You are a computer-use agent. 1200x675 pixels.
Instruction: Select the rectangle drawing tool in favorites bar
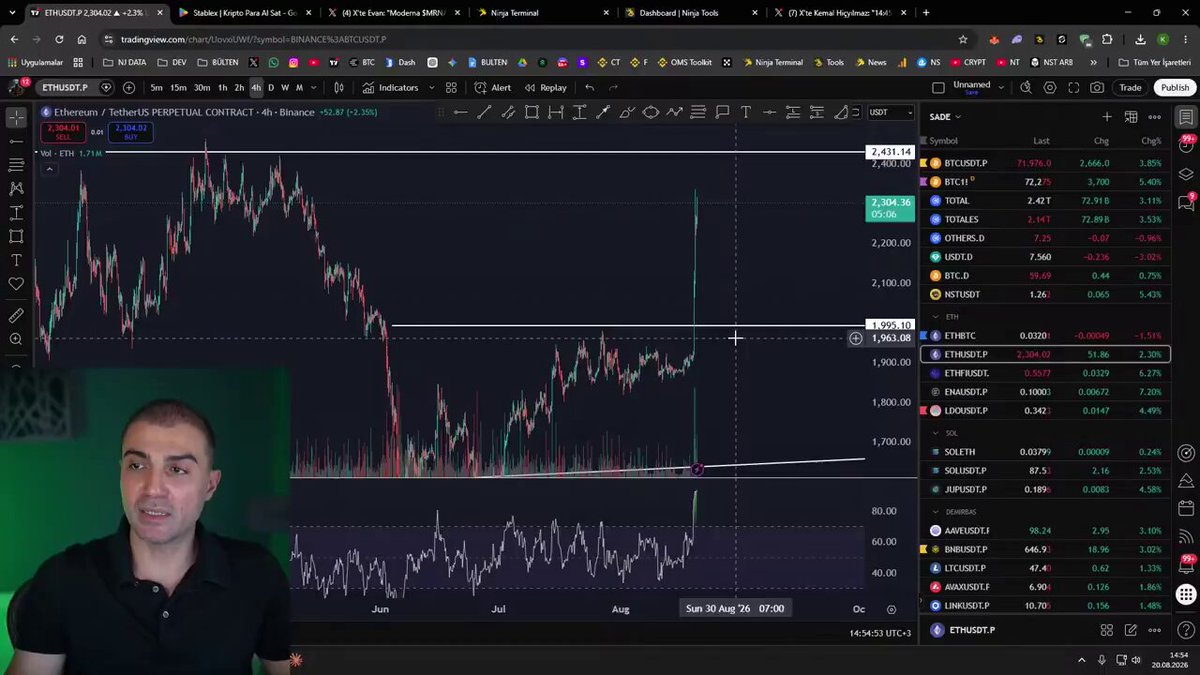532,112
